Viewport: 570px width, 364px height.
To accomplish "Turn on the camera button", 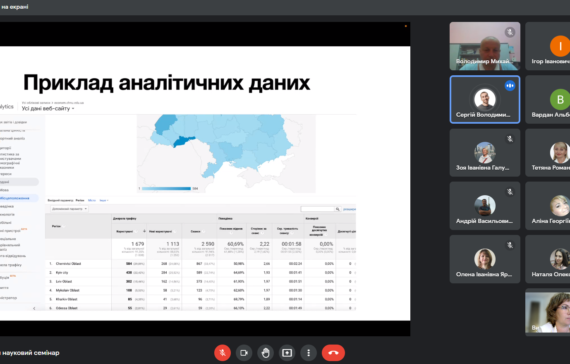I will 244,353.
